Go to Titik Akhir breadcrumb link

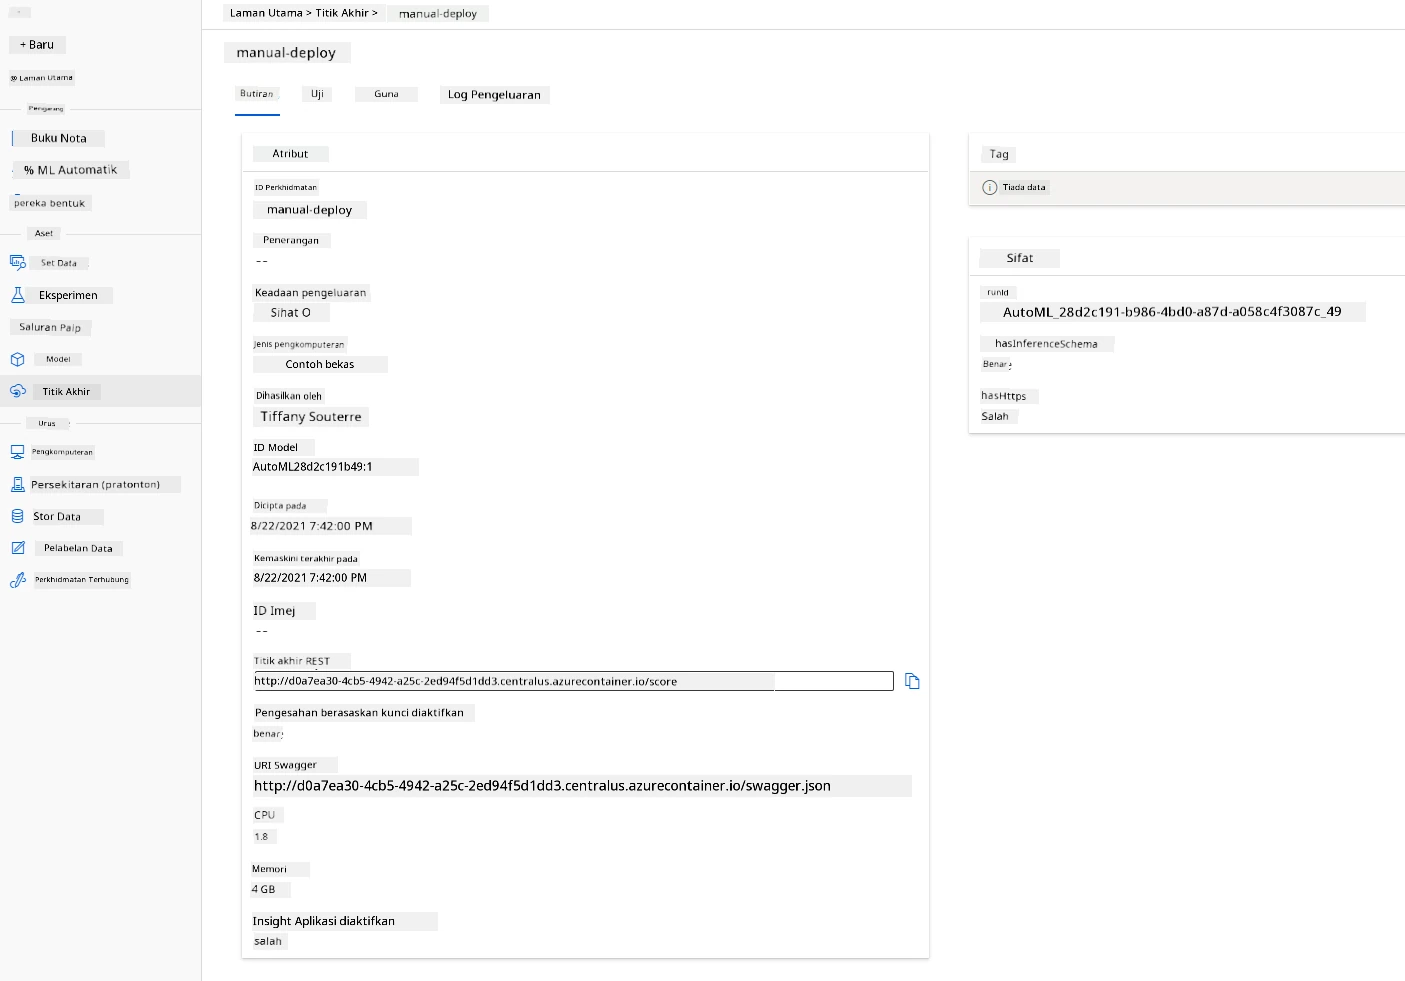tap(342, 13)
